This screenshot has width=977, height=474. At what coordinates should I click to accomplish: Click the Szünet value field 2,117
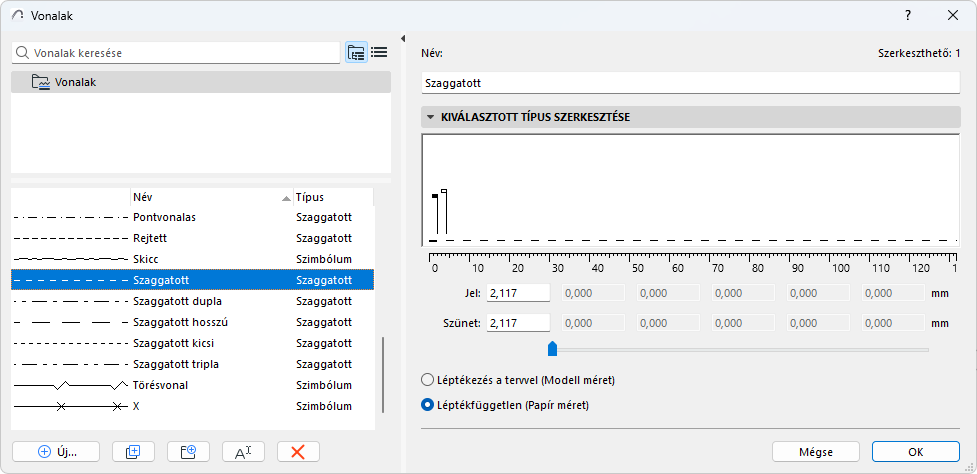coord(518,323)
